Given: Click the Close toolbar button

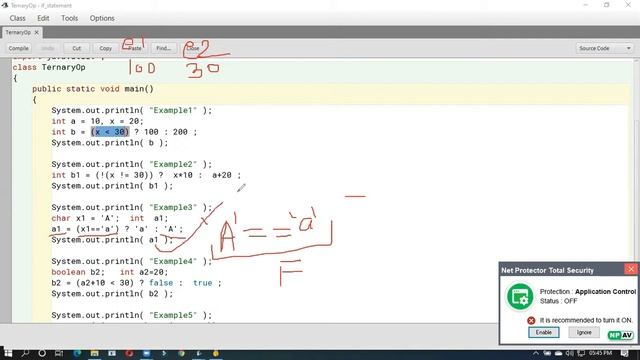Looking at the screenshot, I should click(193, 48).
